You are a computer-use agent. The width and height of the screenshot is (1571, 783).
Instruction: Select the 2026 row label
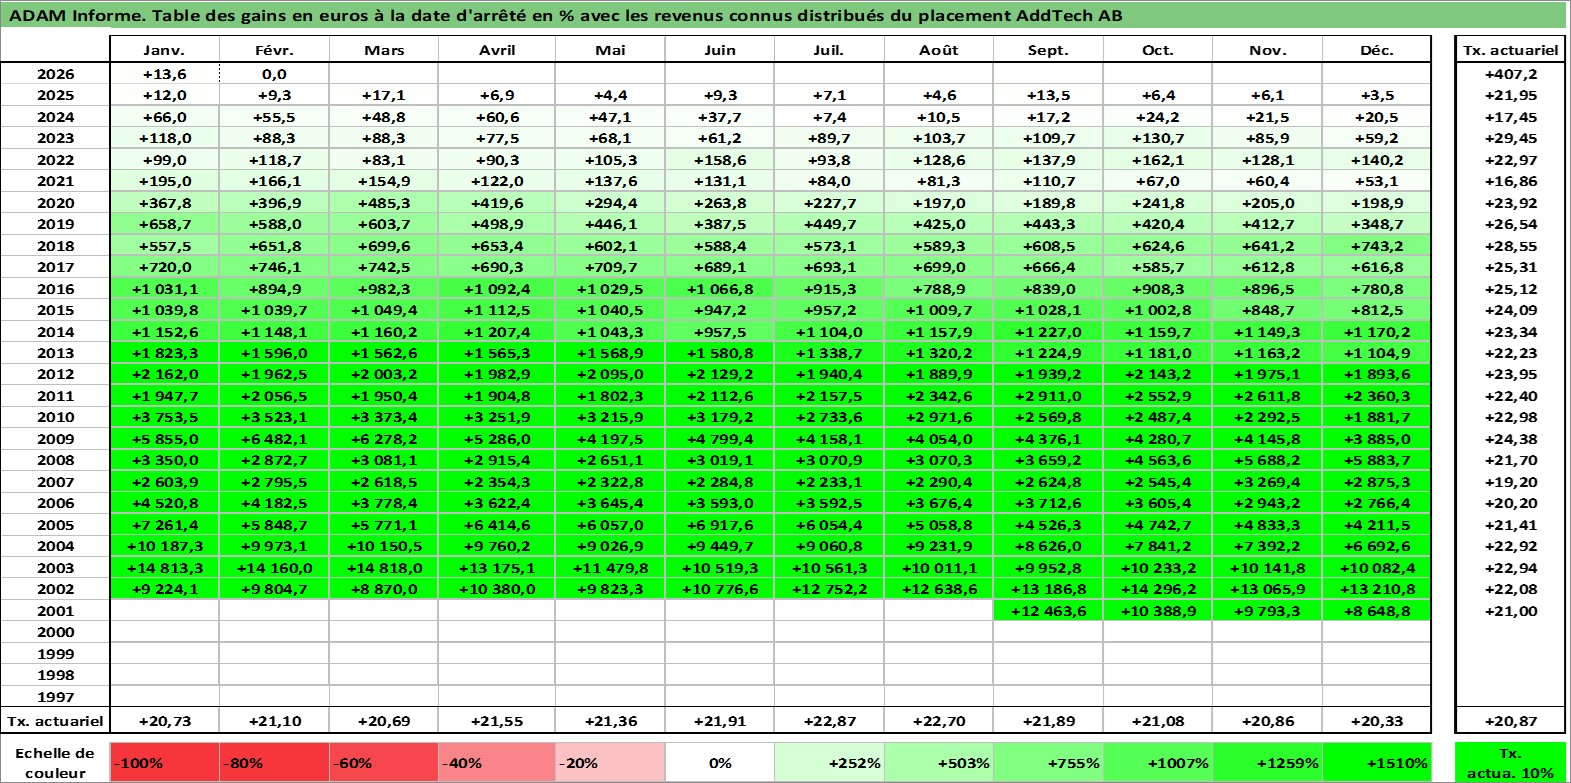56,74
